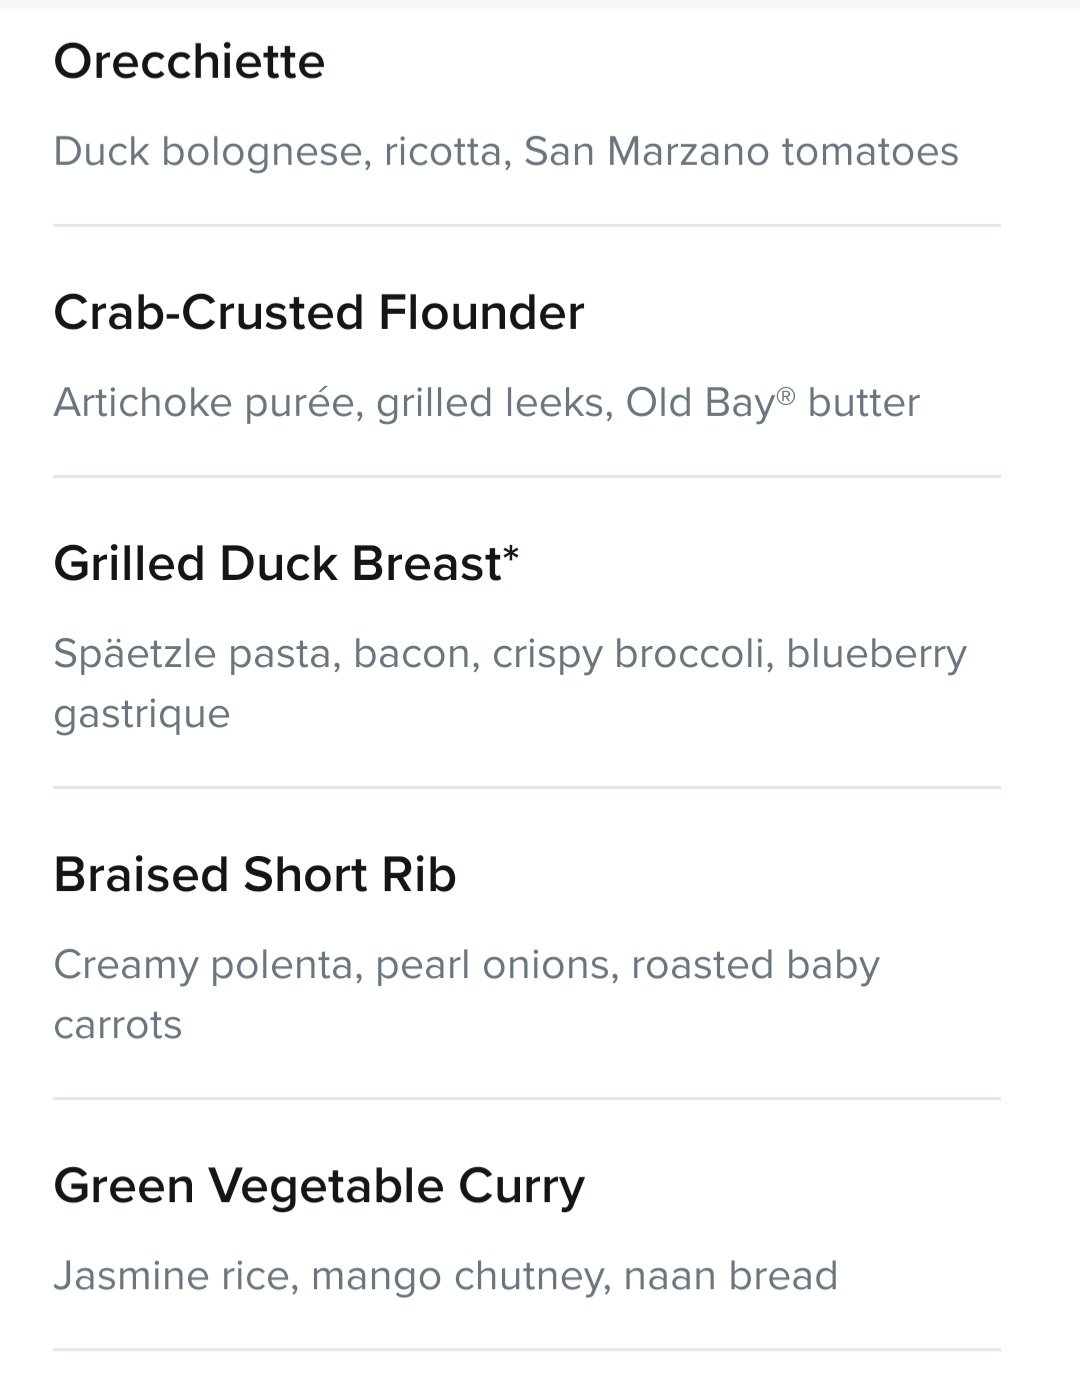The height and width of the screenshot is (1389, 1080).
Task: Tap the Späetzle pasta description line
Action: (x=510, y=654)
